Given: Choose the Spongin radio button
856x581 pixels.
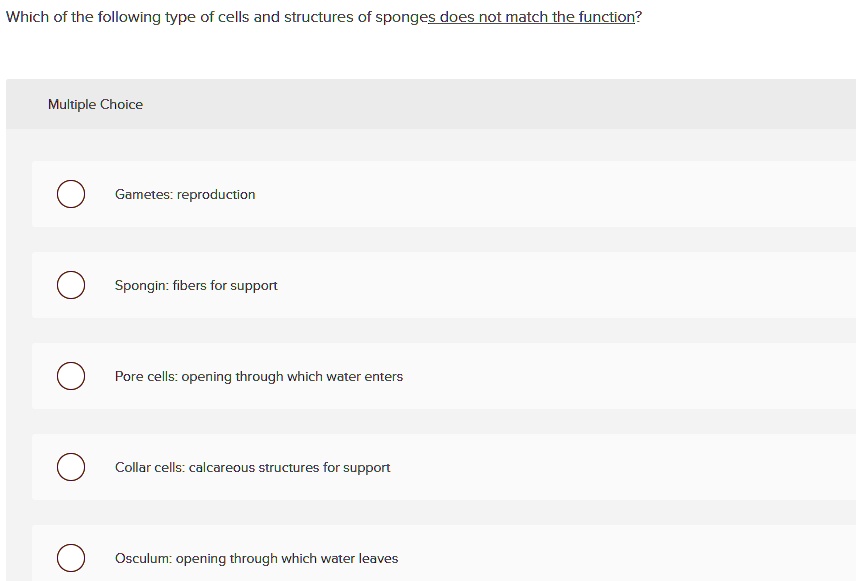Looking at the screenshot, I should tap(70, 285).
